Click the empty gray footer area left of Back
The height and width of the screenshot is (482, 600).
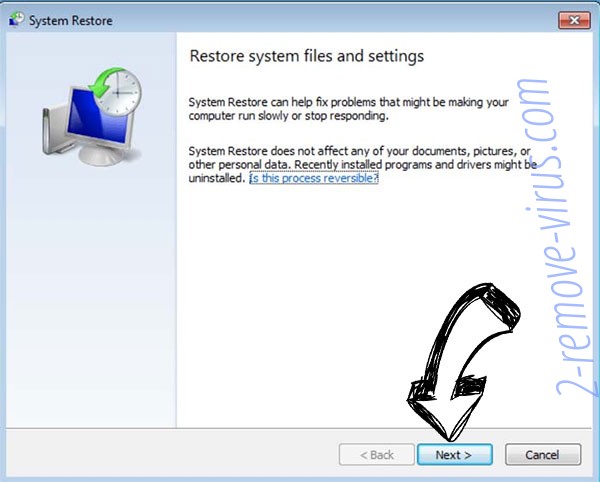[x=170, y=455]
